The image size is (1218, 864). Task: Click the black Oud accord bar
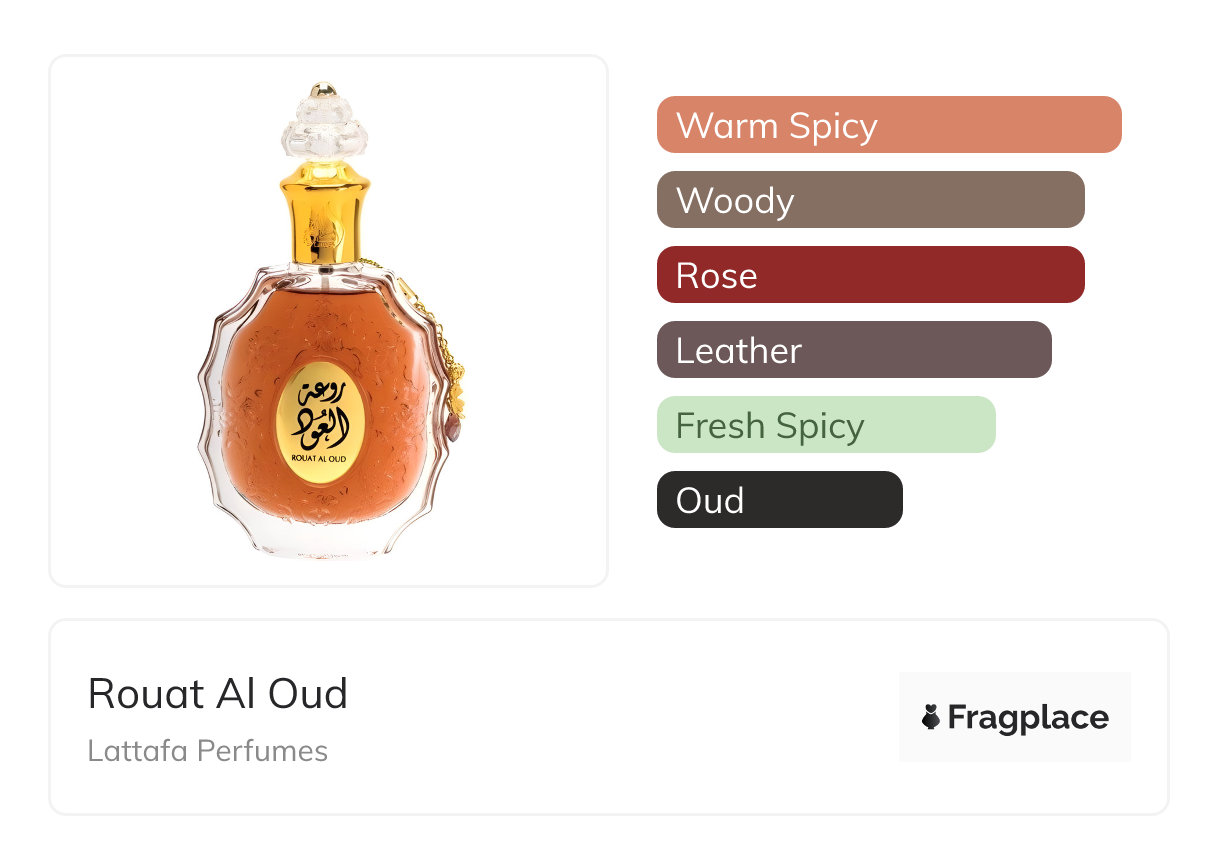tap(779, 500)
